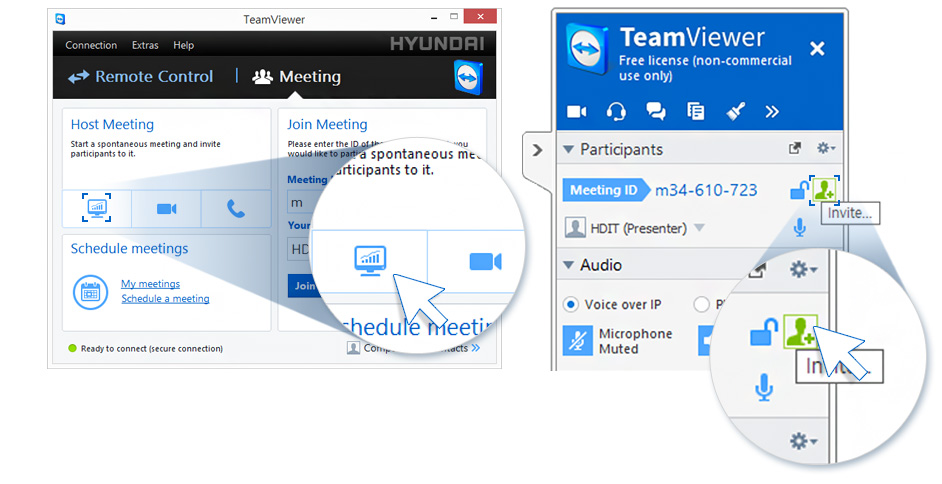Start a phone call from Host Meeting

tap(236, 208)
